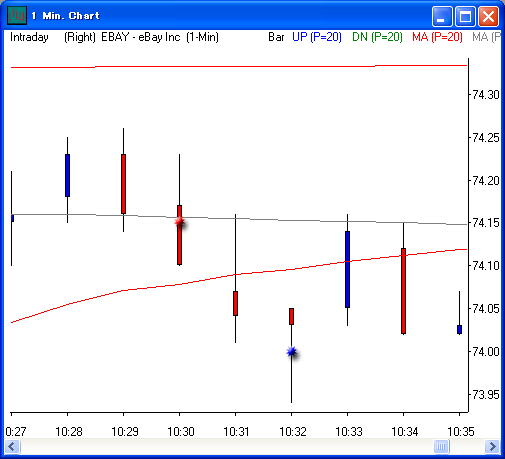Click the 10:31 time axis label
The image size is (505, 459).
coord(236,432)
